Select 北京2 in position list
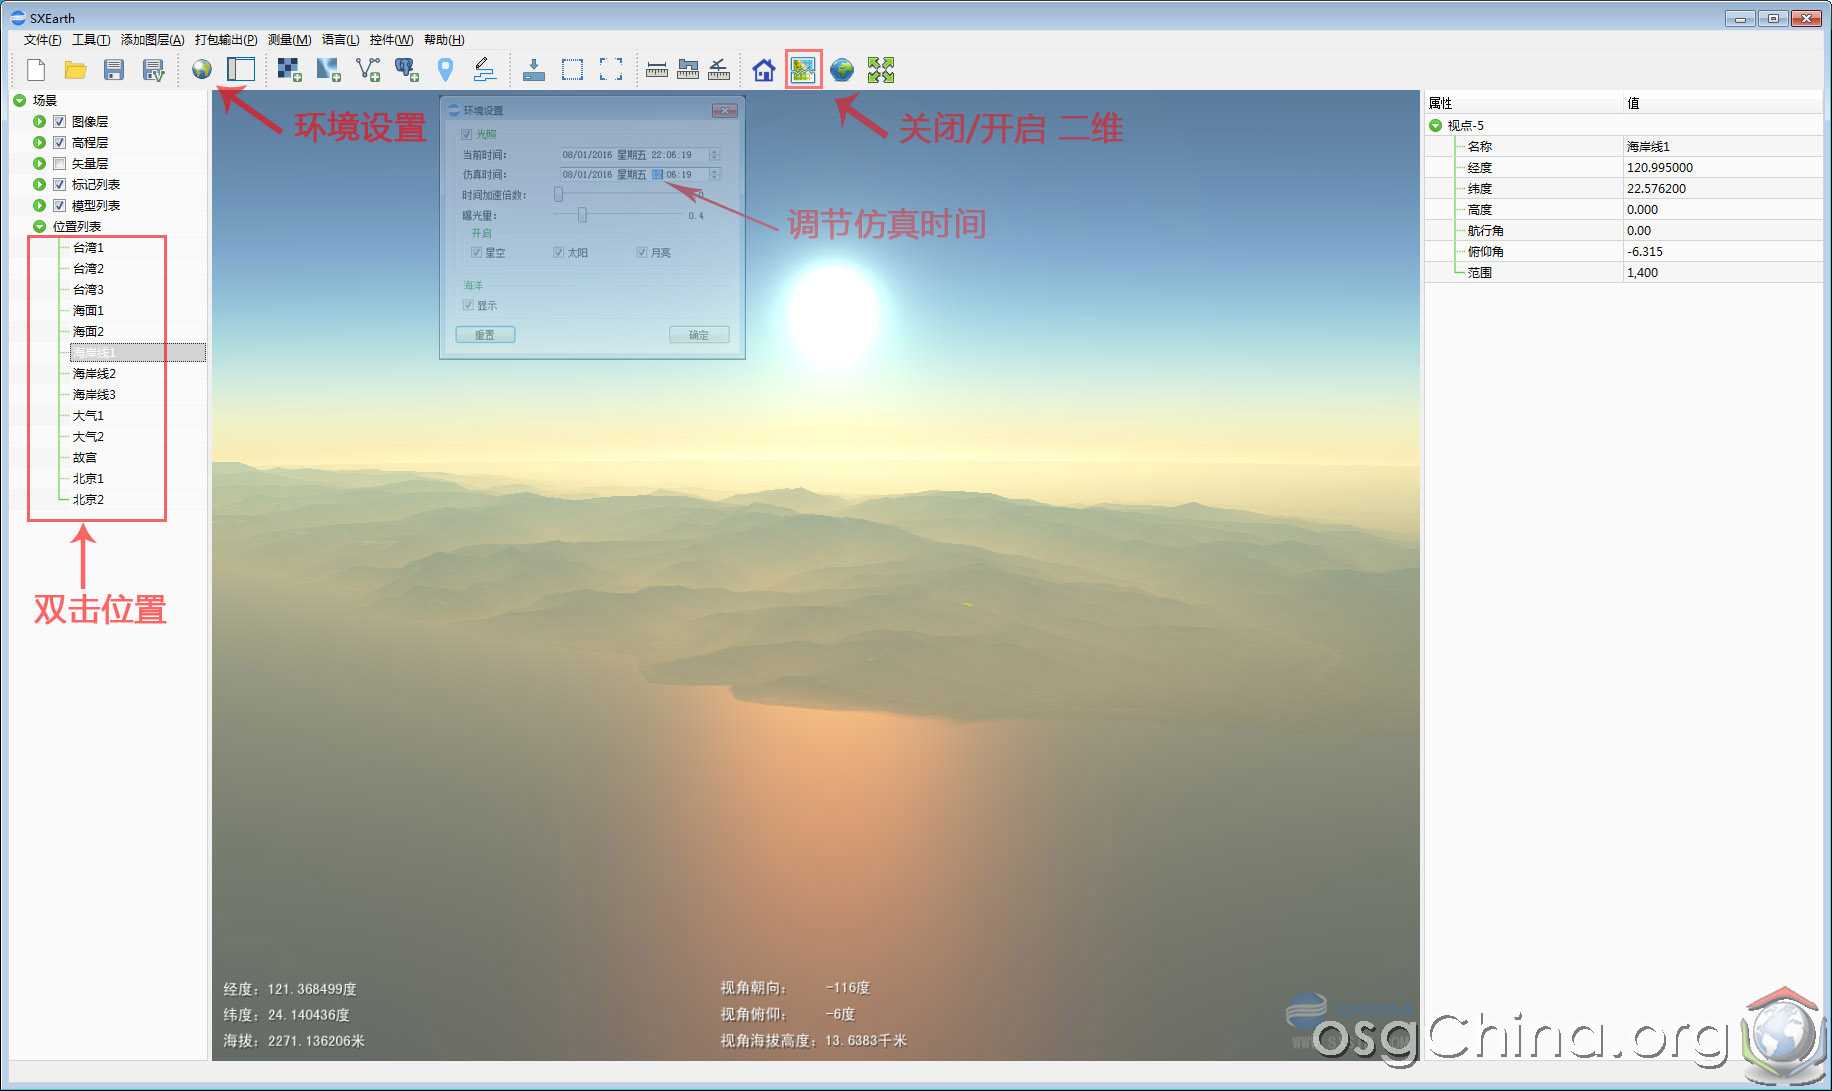 pos(88,499)
